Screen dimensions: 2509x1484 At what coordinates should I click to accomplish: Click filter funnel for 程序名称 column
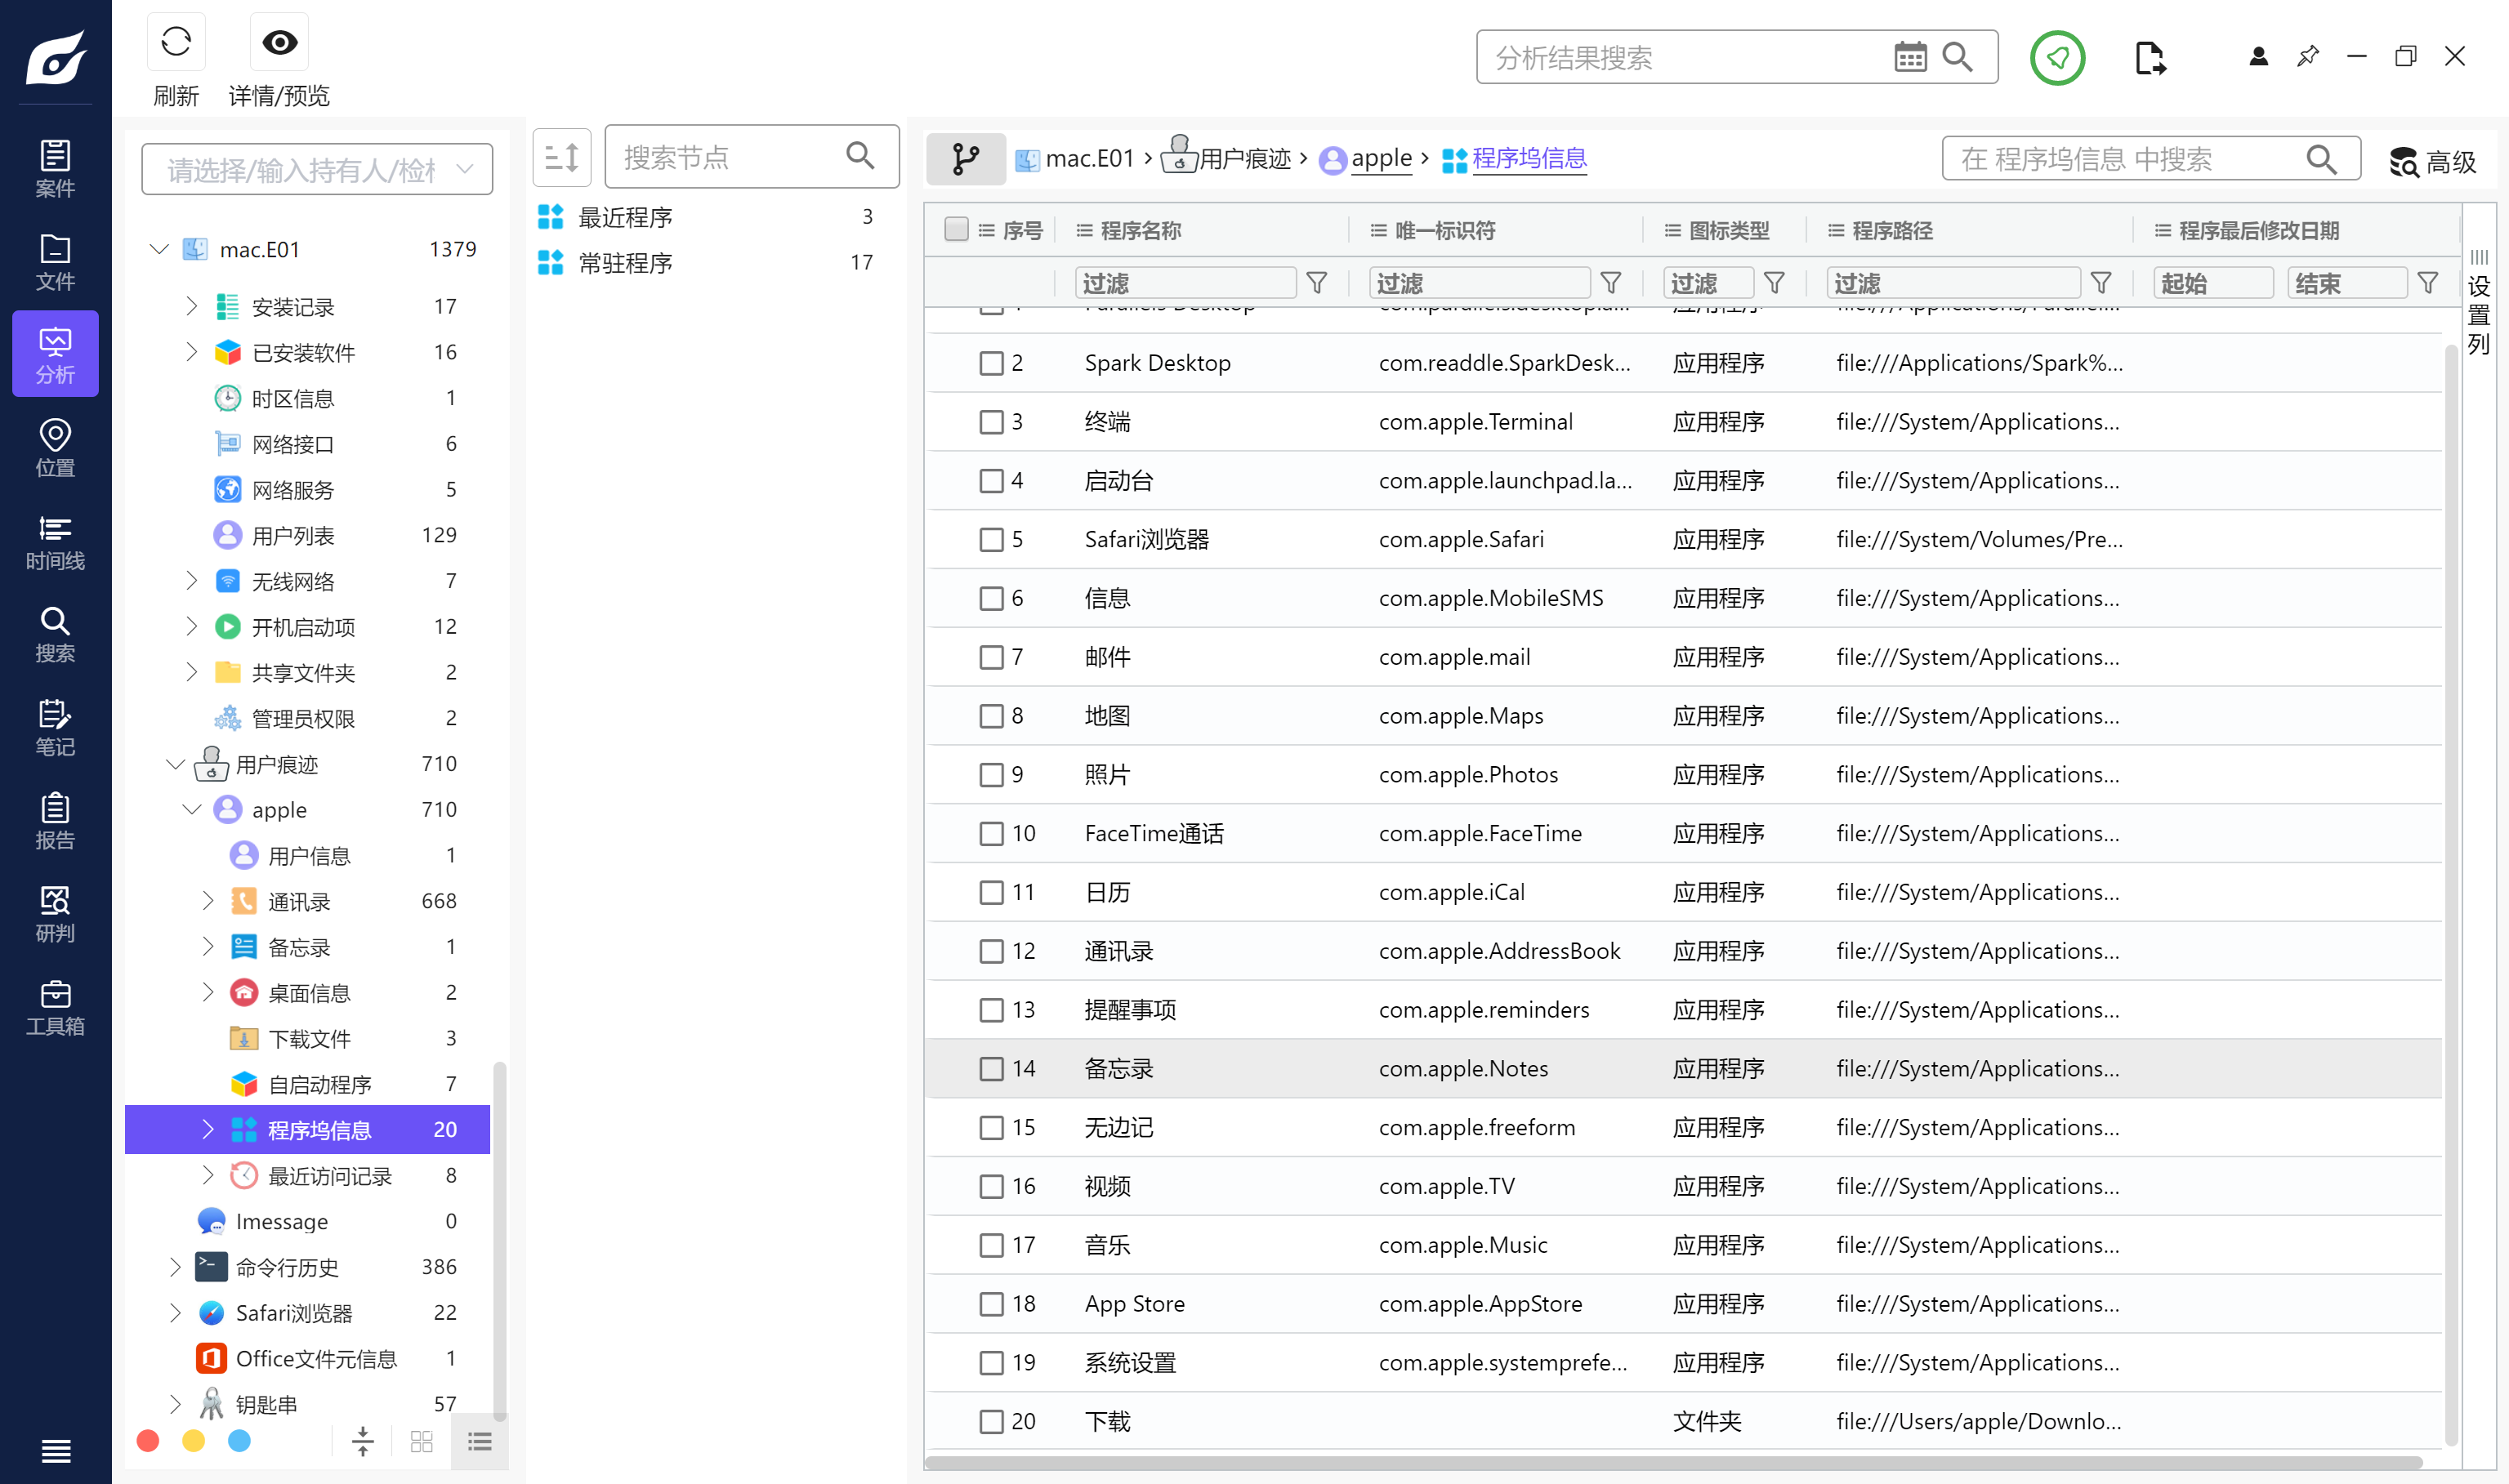(x=1317, y=283)
